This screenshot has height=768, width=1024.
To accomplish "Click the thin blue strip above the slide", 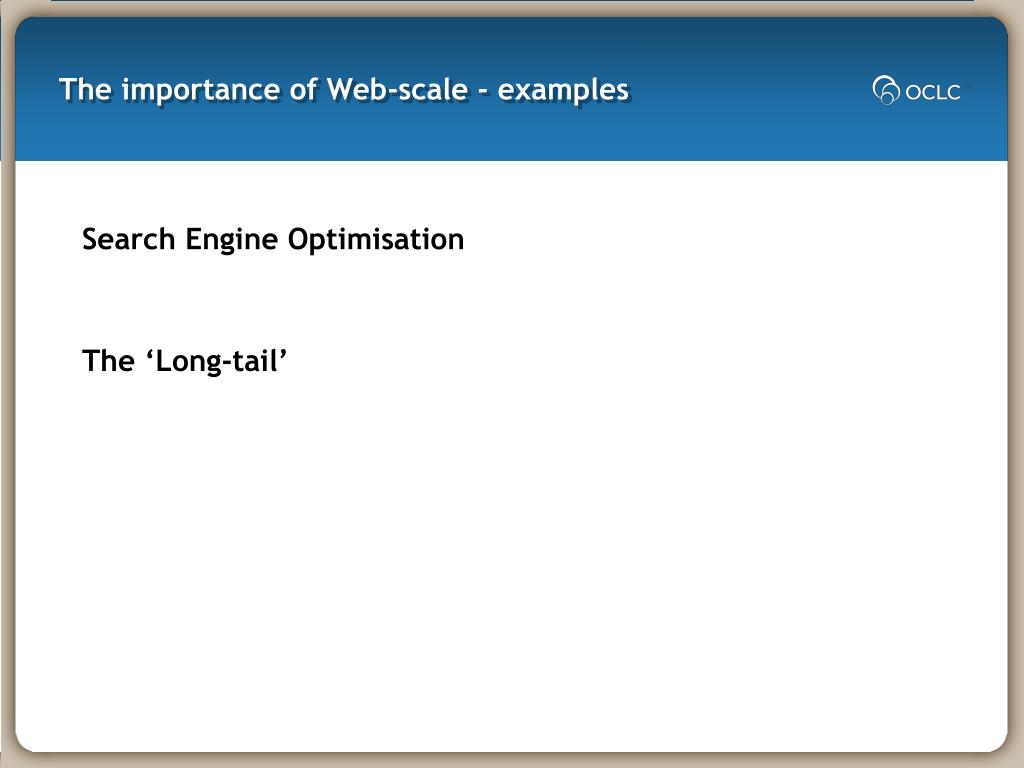I will tap(512, 1).
